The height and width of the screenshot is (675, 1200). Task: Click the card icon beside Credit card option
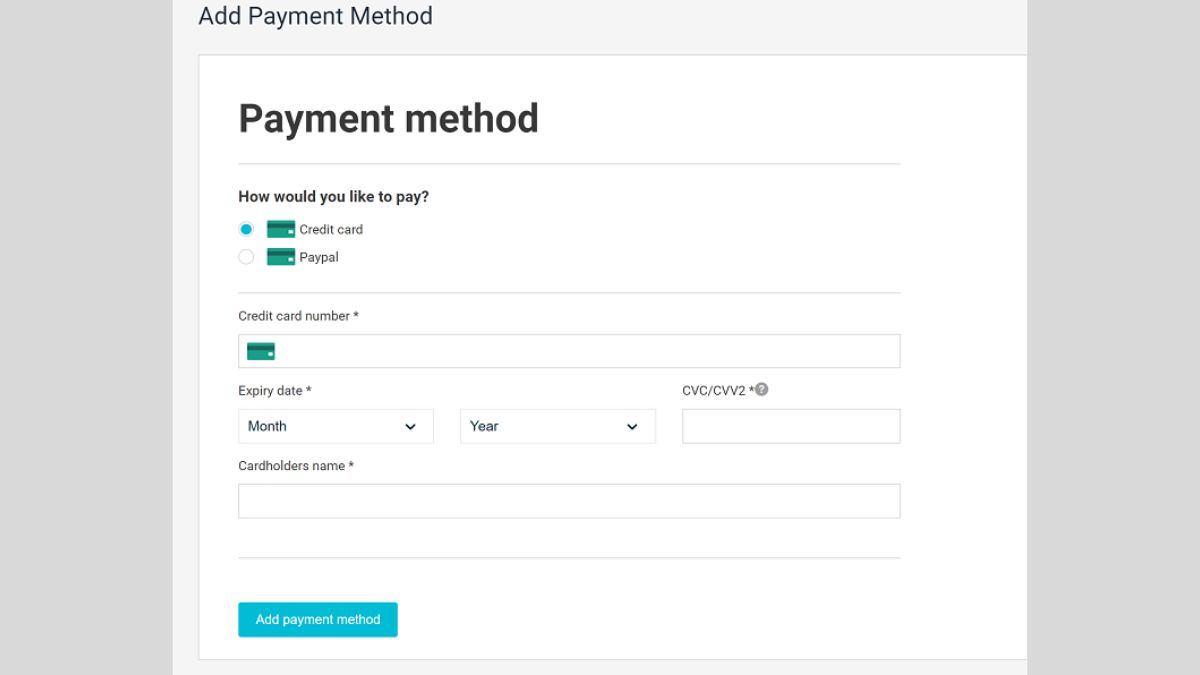(x=281, y=229)
